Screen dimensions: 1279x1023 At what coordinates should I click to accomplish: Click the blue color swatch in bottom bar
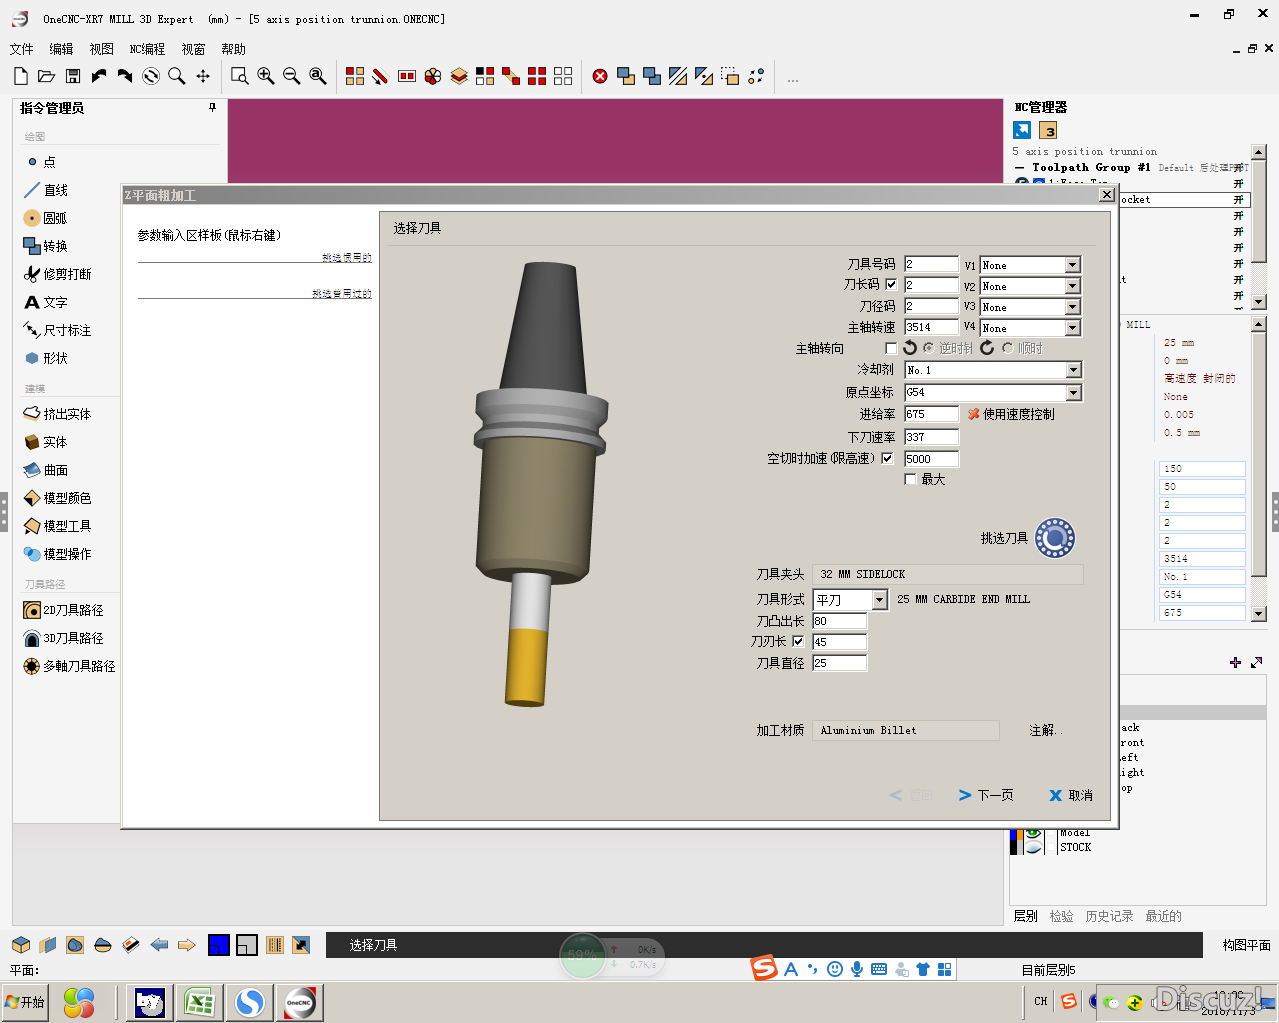tap(218, 945)
